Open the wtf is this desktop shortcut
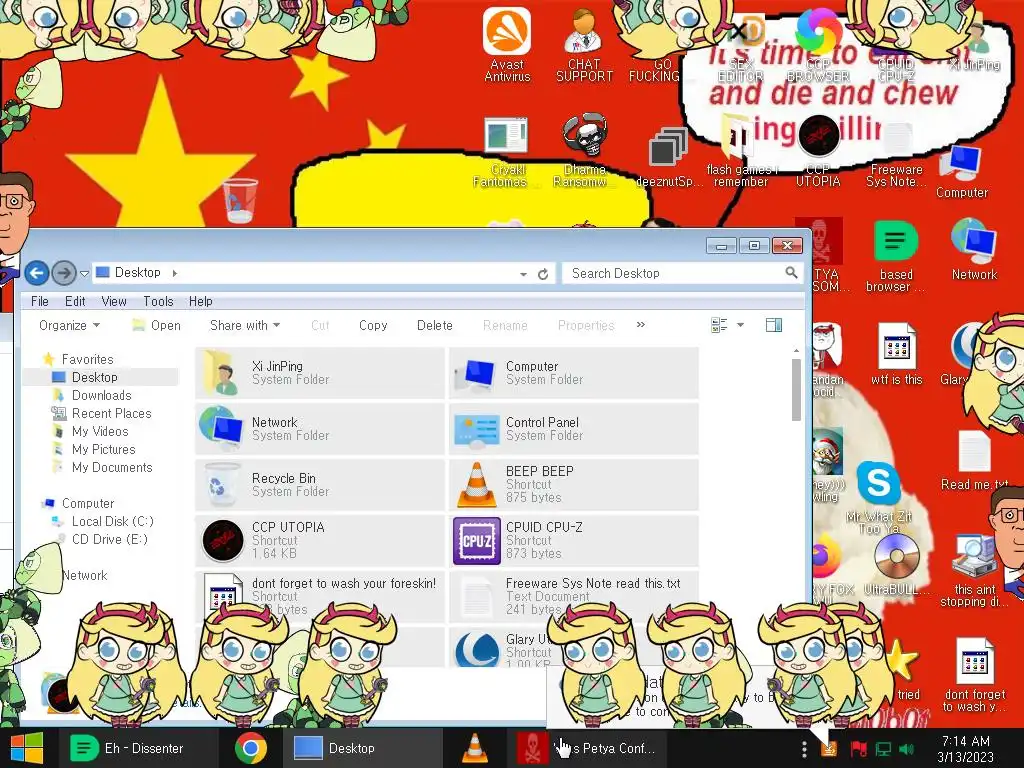Image resolution: width=1024 pixels, height=768 pixels. click(x=897, y=354)
